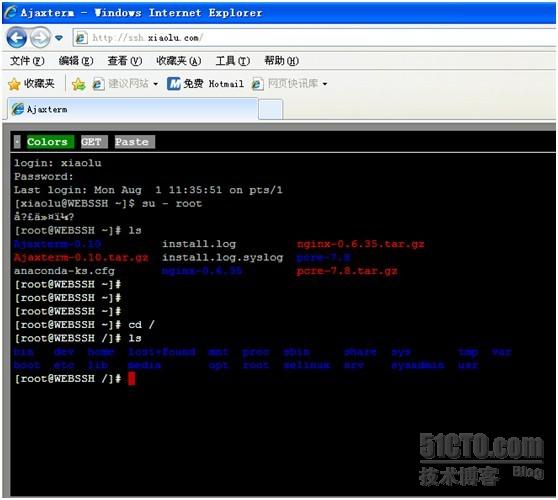The height and width of the screenshot is (500, 558).
Task: Click the small gray status indicator before Colors
Action: [x=17, y=142]
